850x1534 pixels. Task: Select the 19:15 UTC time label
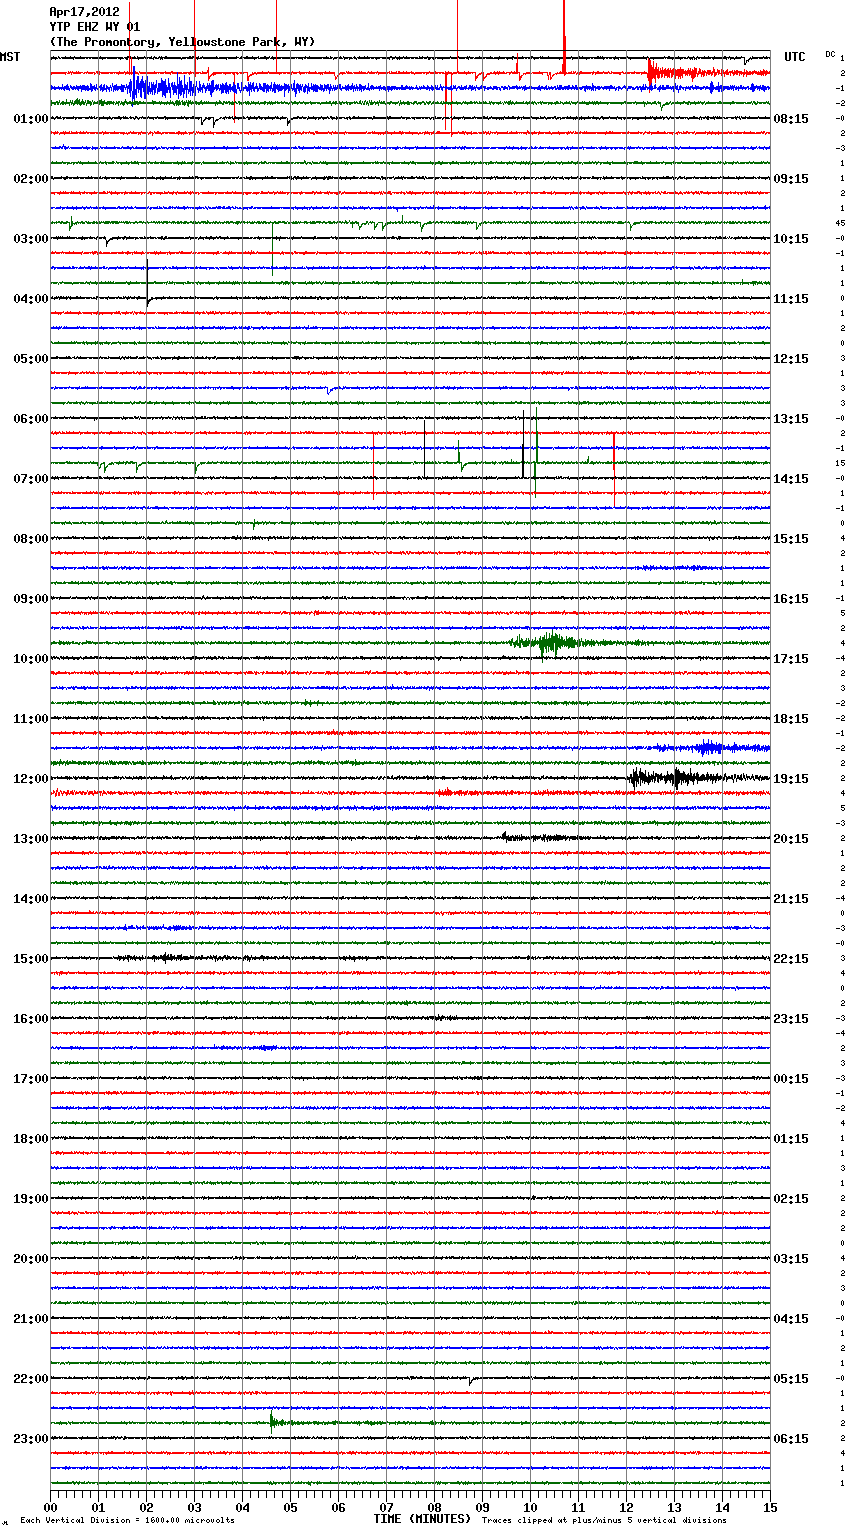(791, 779)
